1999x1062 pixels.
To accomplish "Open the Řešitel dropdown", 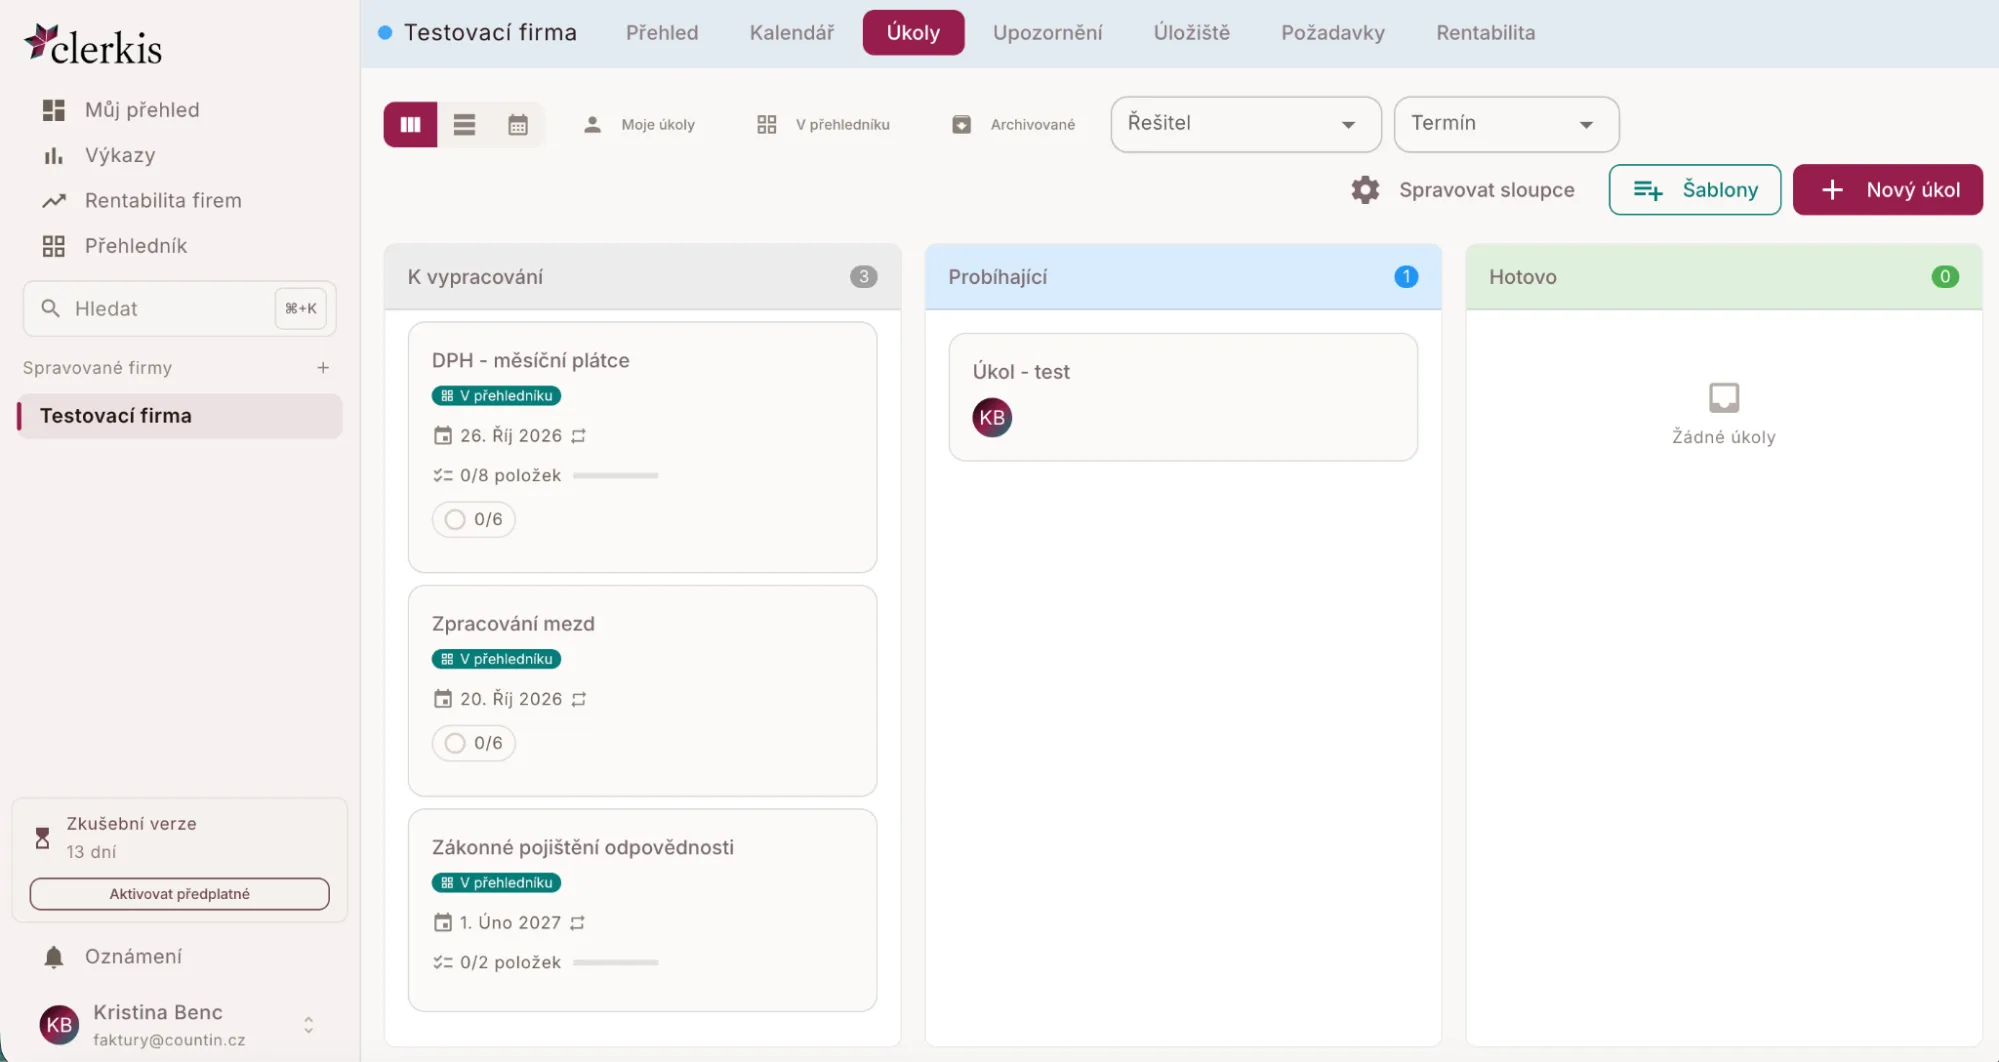I will coord(1246,124).
